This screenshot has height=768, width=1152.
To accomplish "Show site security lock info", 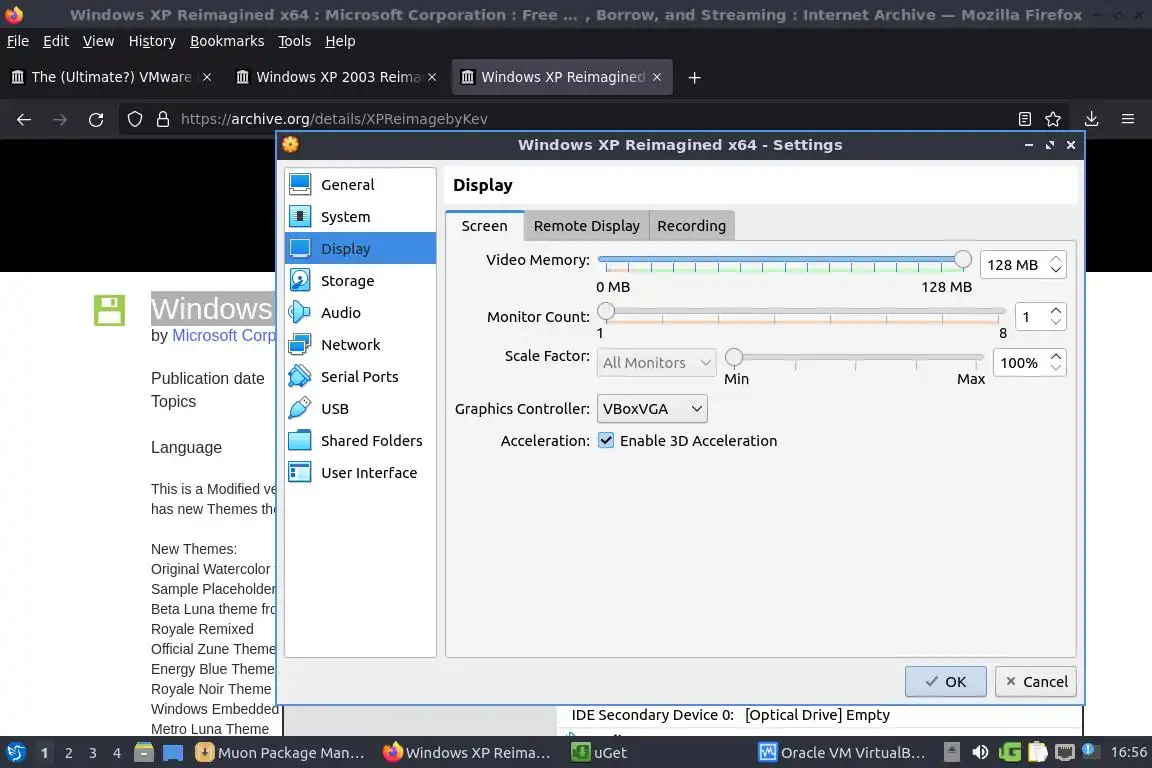I will pos(163,119).
